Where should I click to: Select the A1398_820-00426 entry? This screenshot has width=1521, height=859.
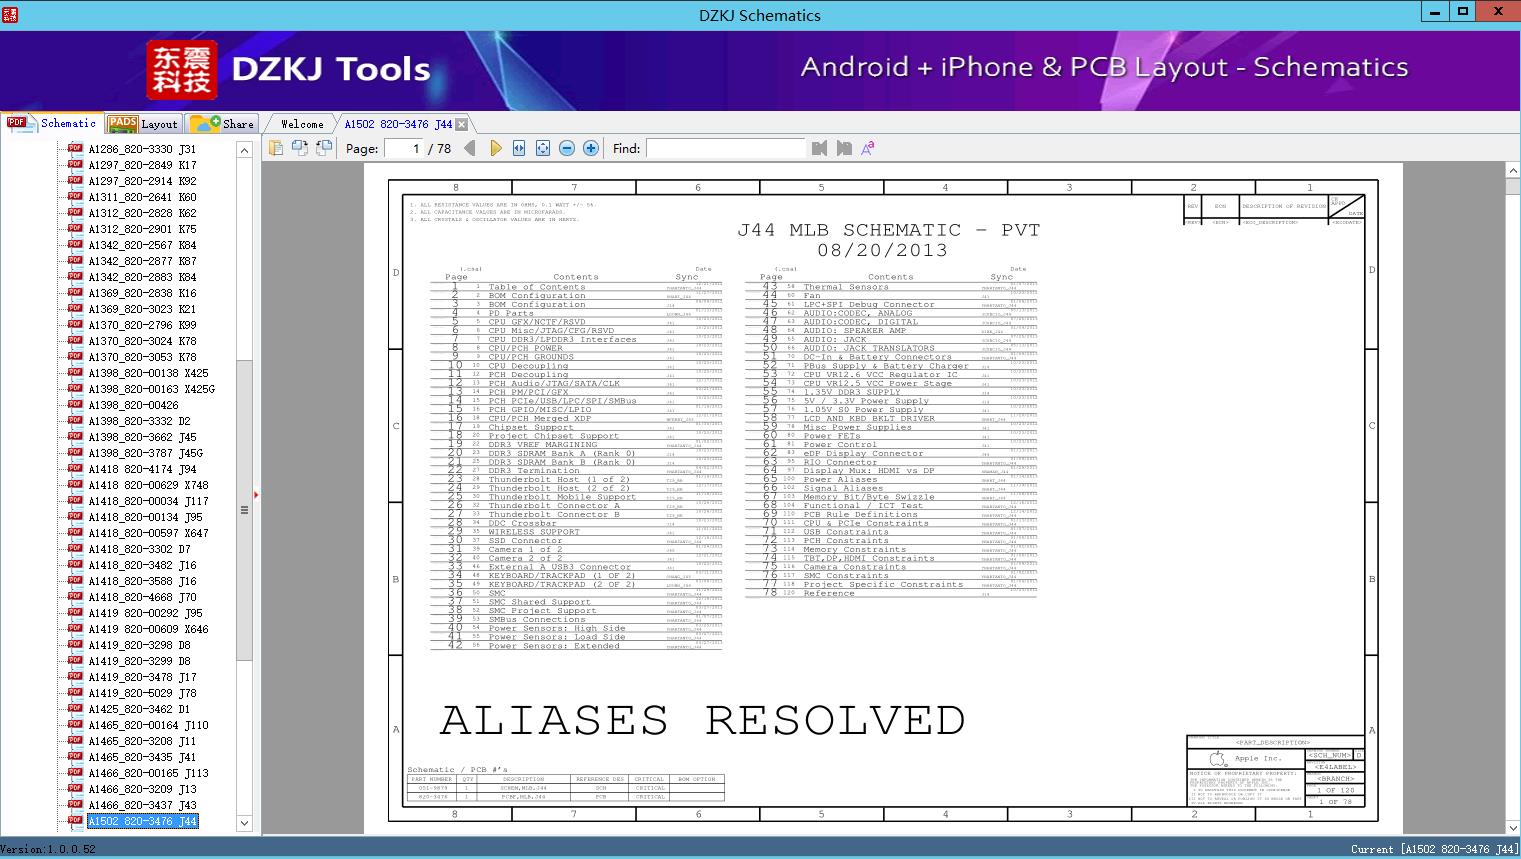tap(133, 405)
